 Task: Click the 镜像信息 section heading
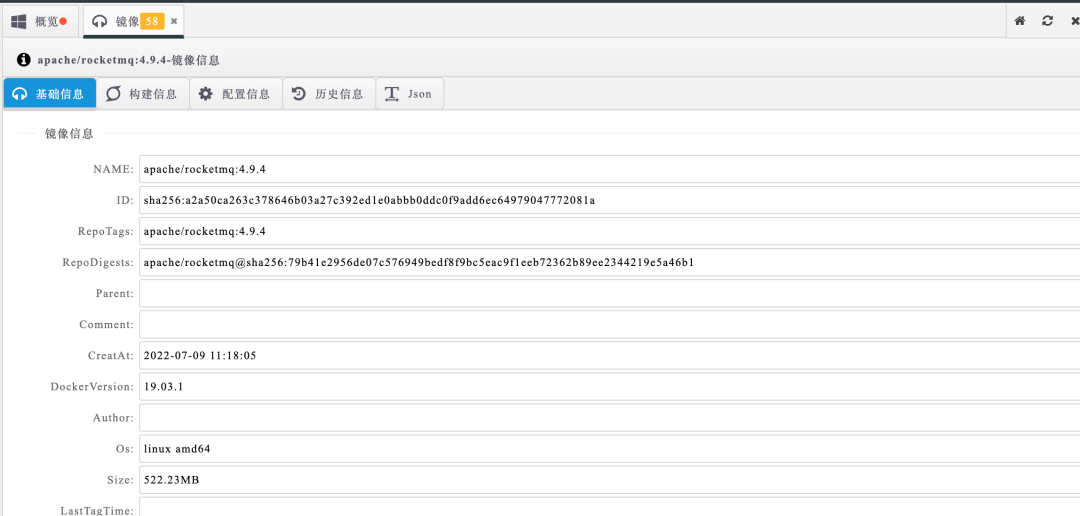69,134
